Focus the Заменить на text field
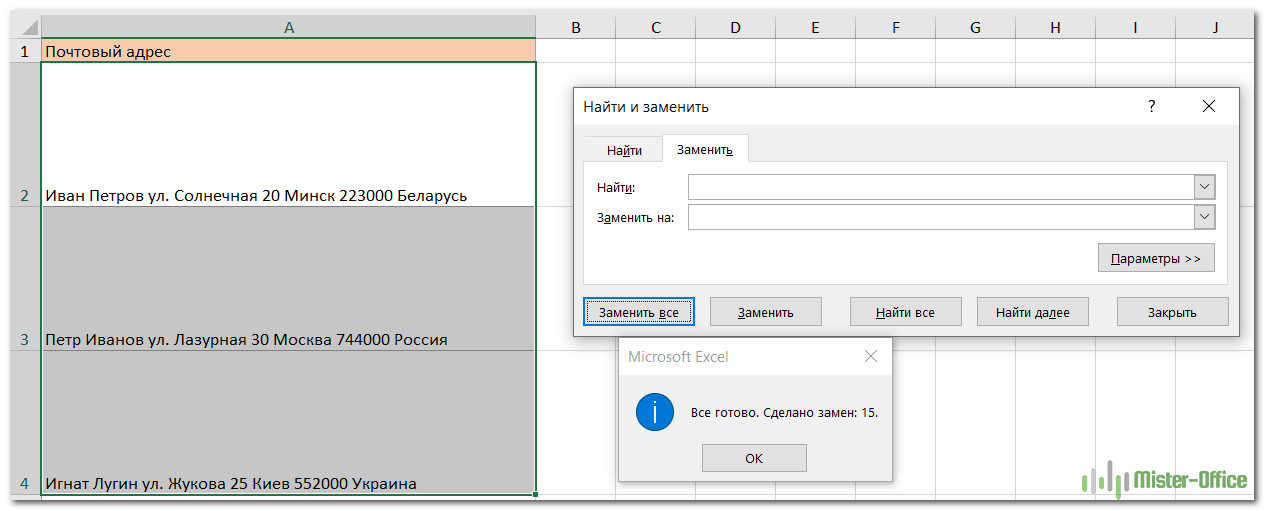Image resolution: width=1265 pixels, height=511 pixels. [x=940, y=217]
